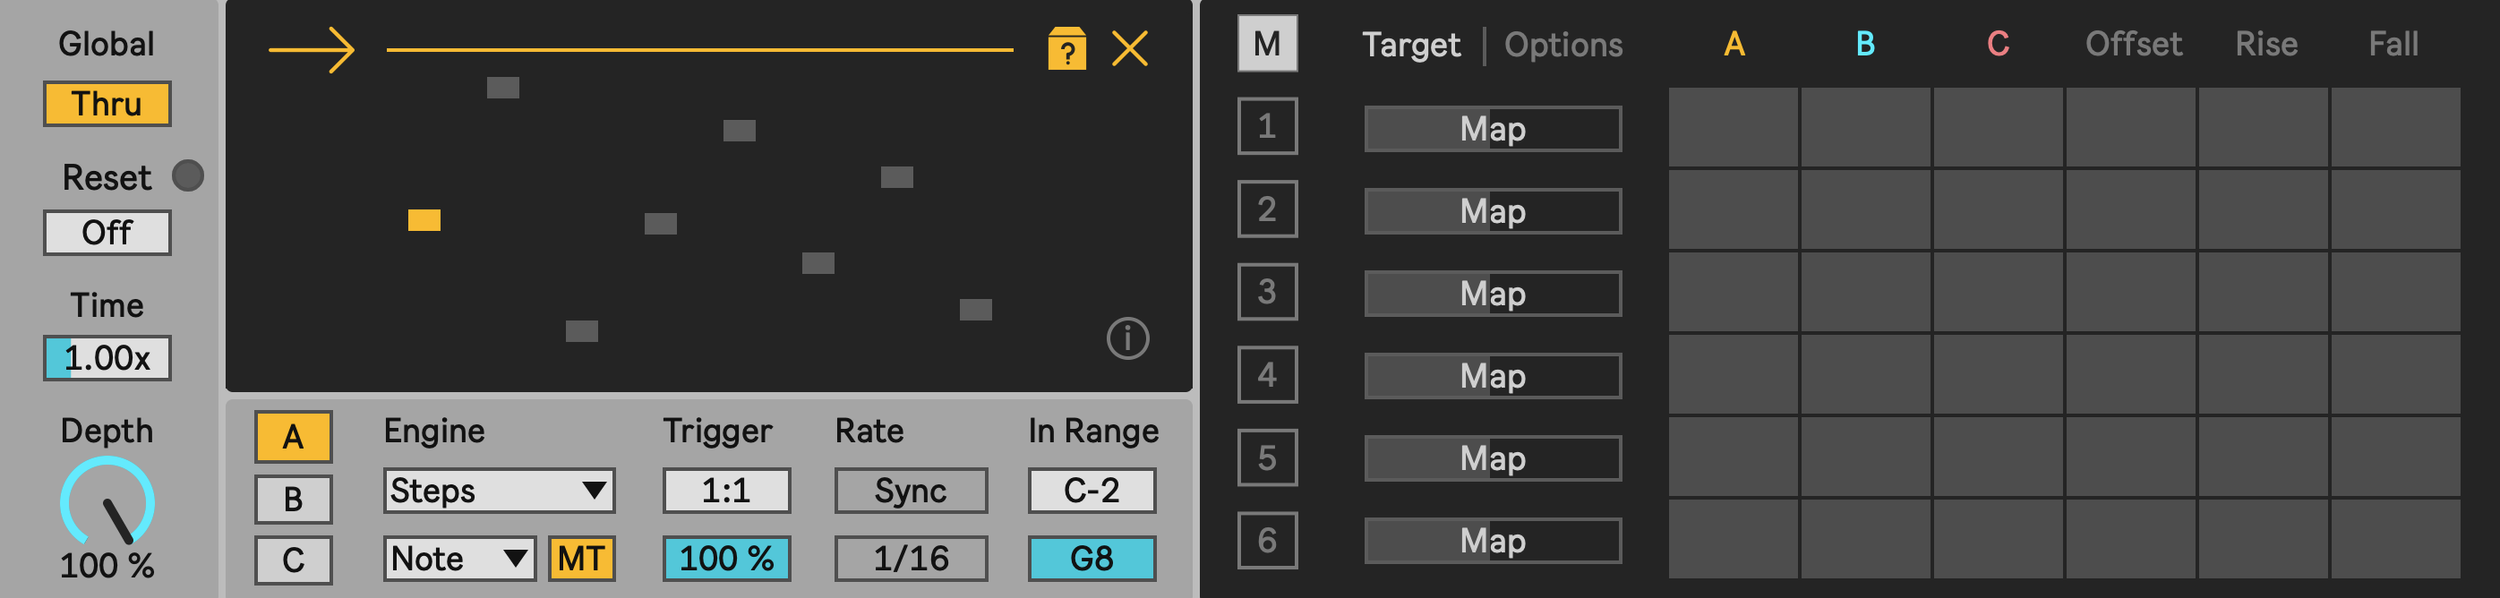Click the help box question mark icon

(x=1067, y=49)
